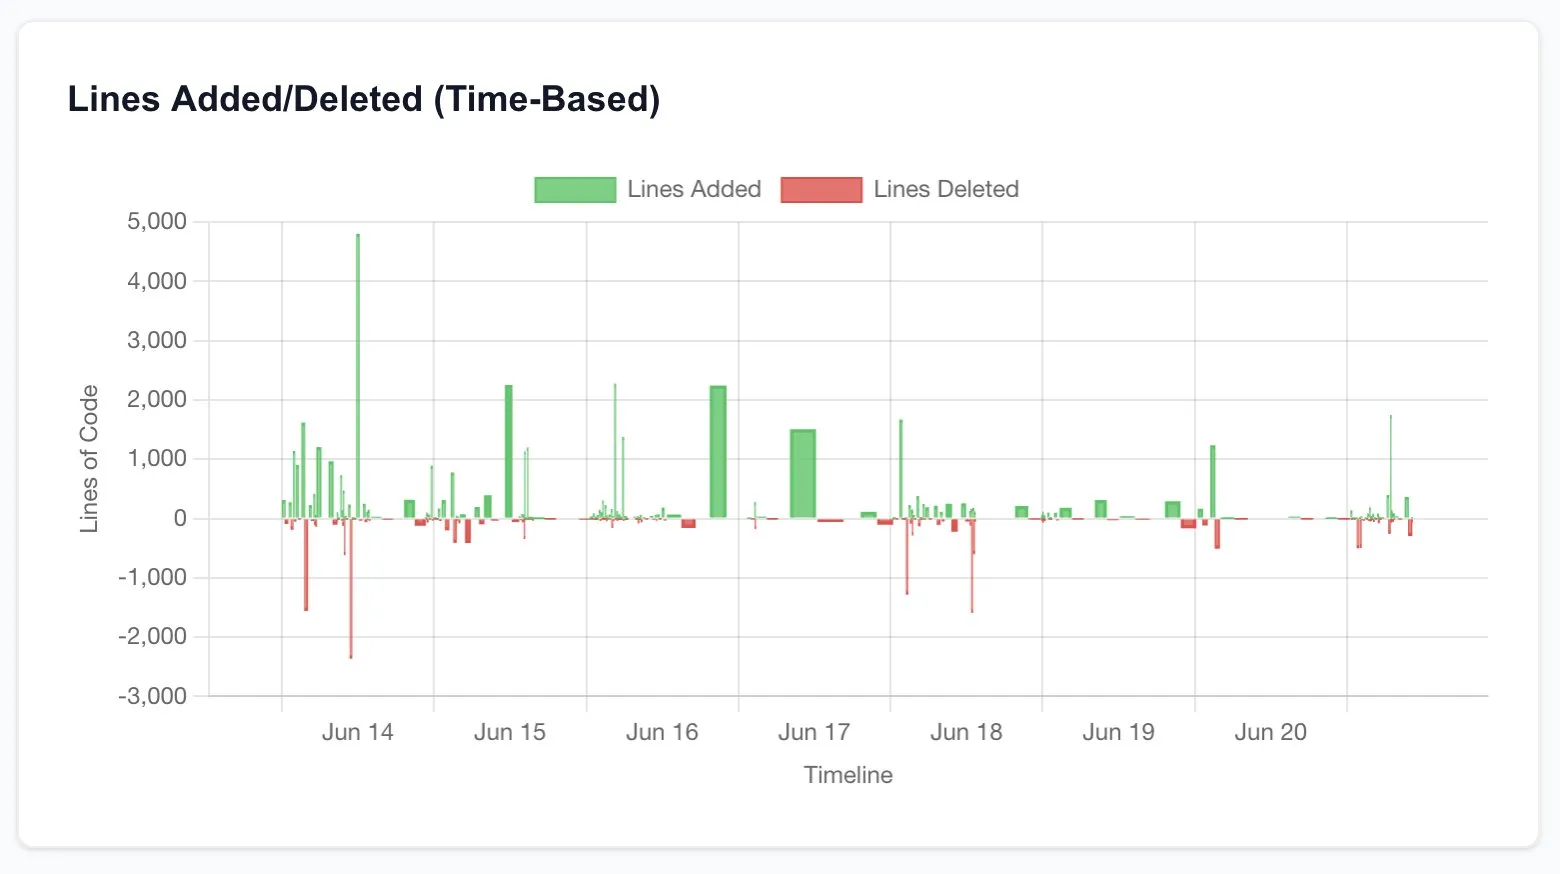Click the -3,000 y-axis value
This screenshot has height=874, width=1560.
coord(153,696)
